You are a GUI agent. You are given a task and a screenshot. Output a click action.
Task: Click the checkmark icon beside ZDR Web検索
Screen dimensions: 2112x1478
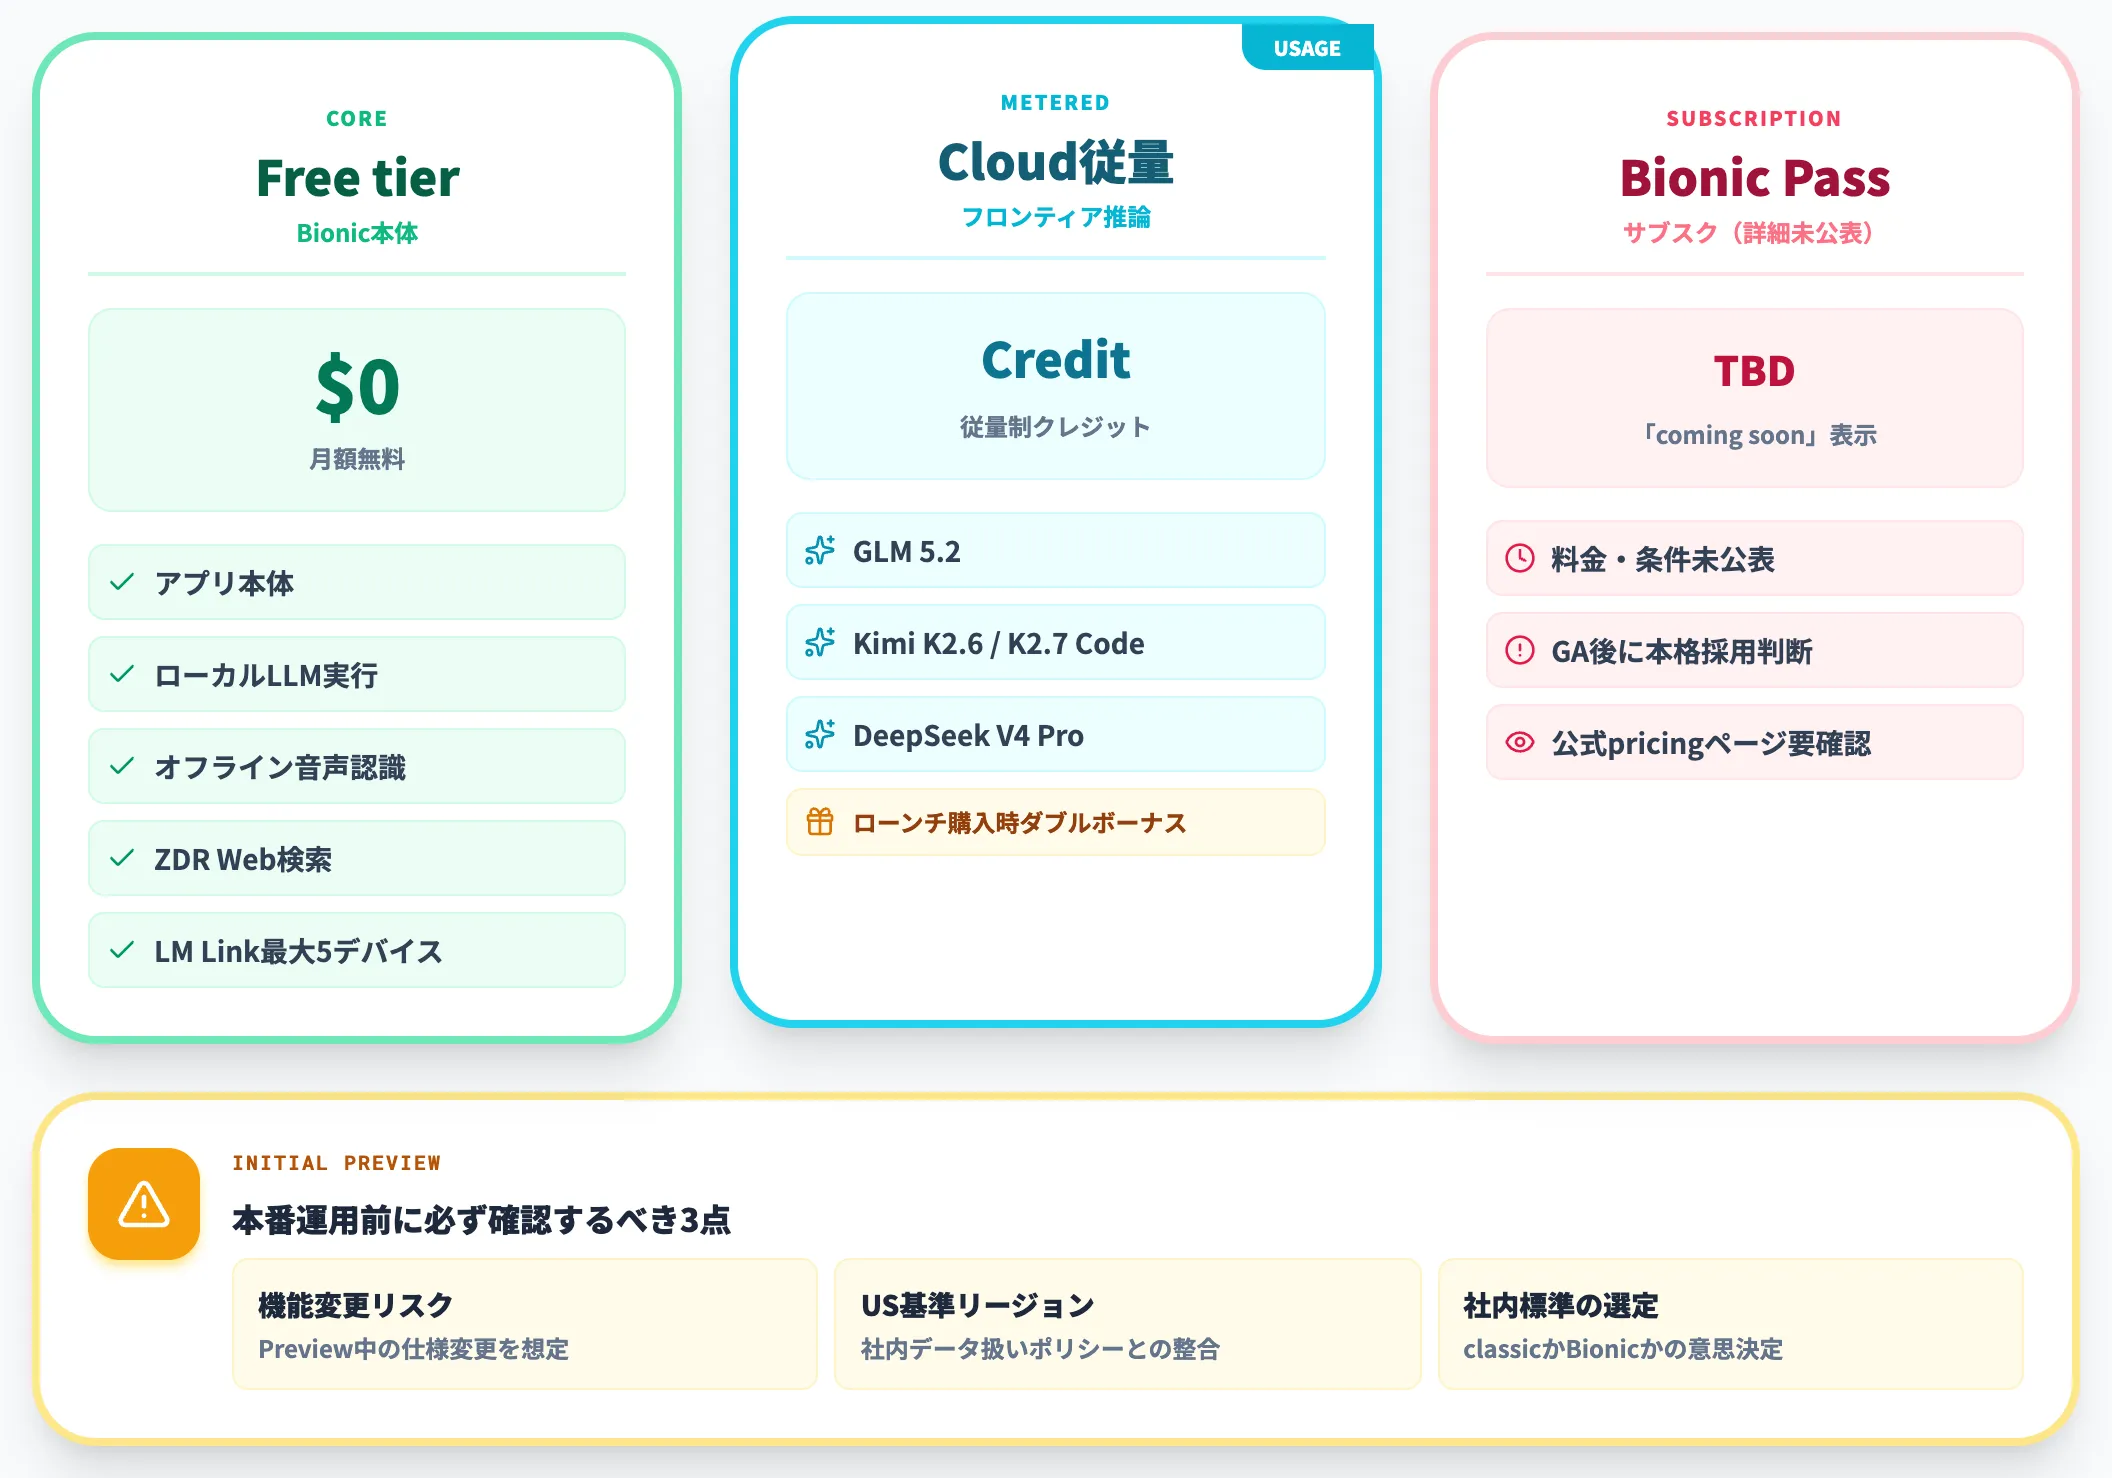tap(122, 858)
